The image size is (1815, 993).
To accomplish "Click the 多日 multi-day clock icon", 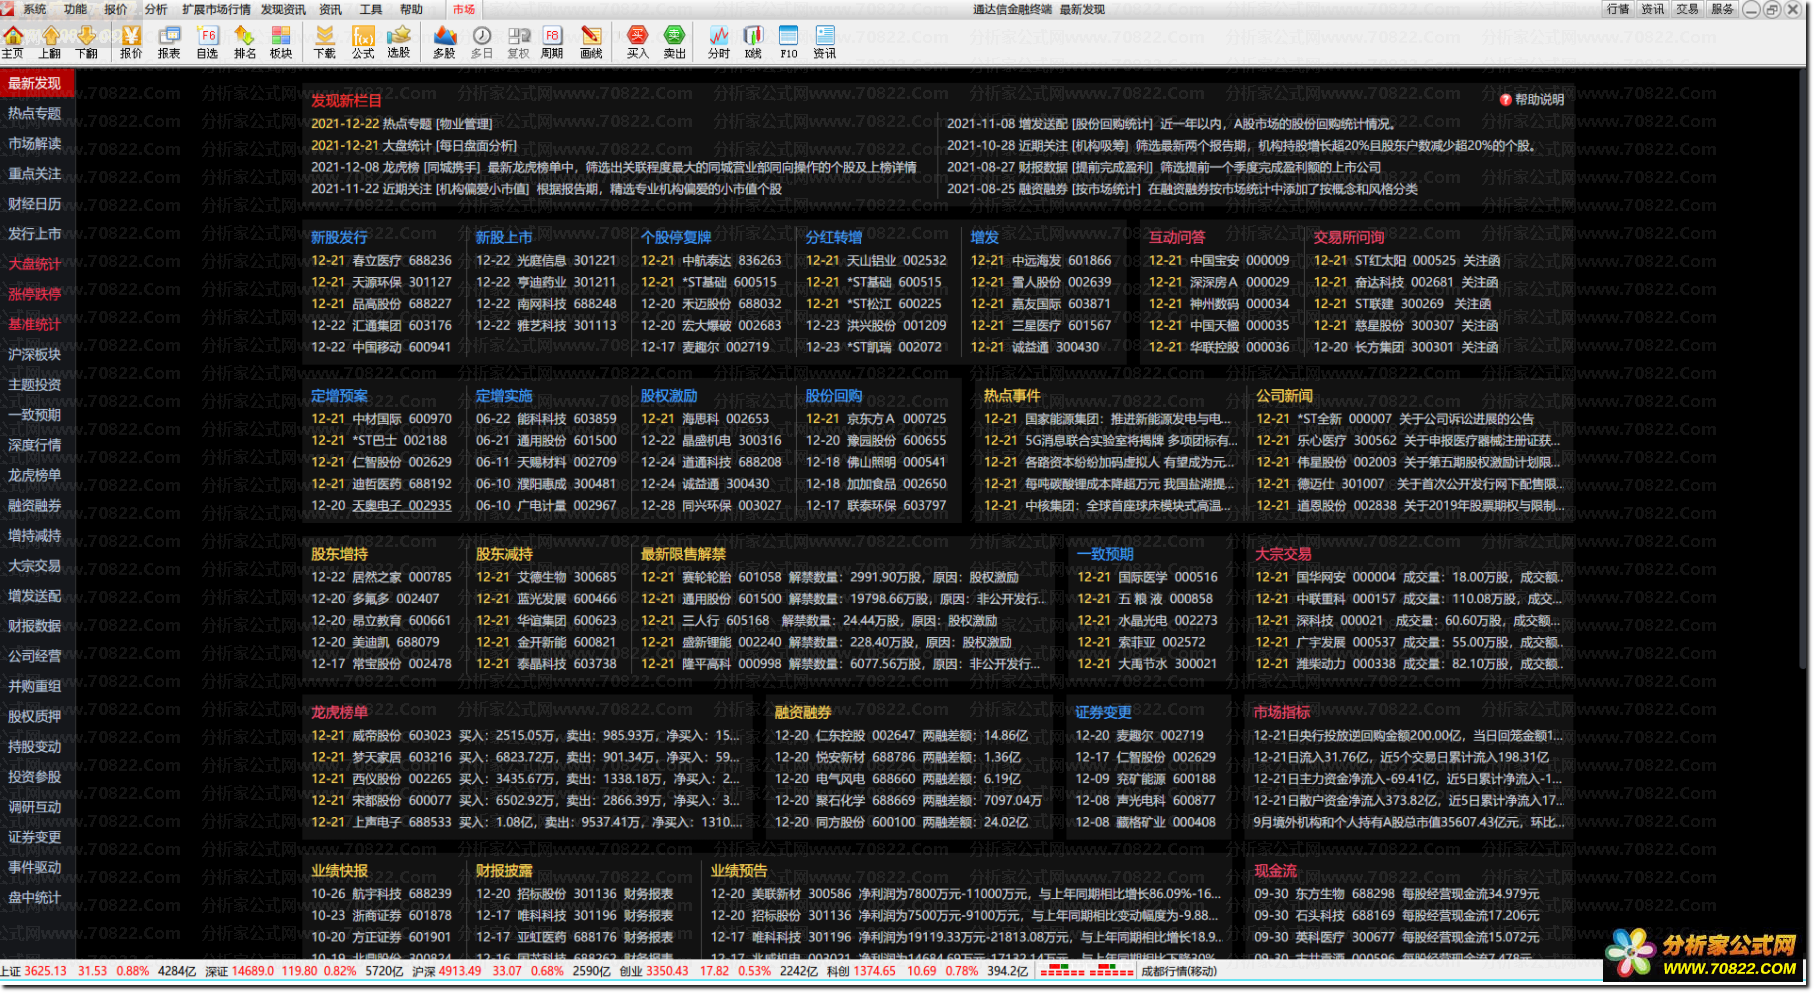I will click(x=482, y=42).
